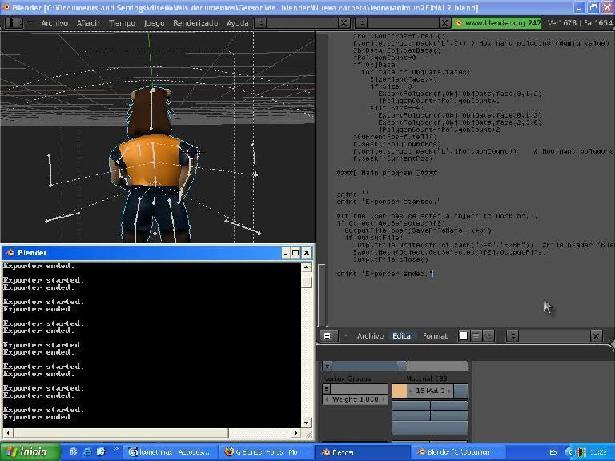Delete current screen with its X button

coord(344,23)
